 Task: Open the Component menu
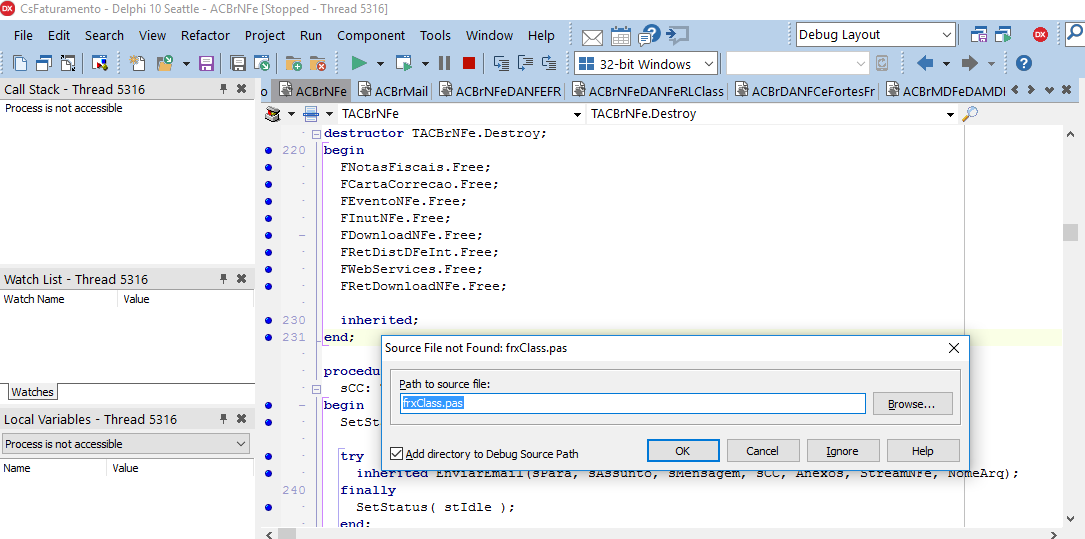point(371,35)
